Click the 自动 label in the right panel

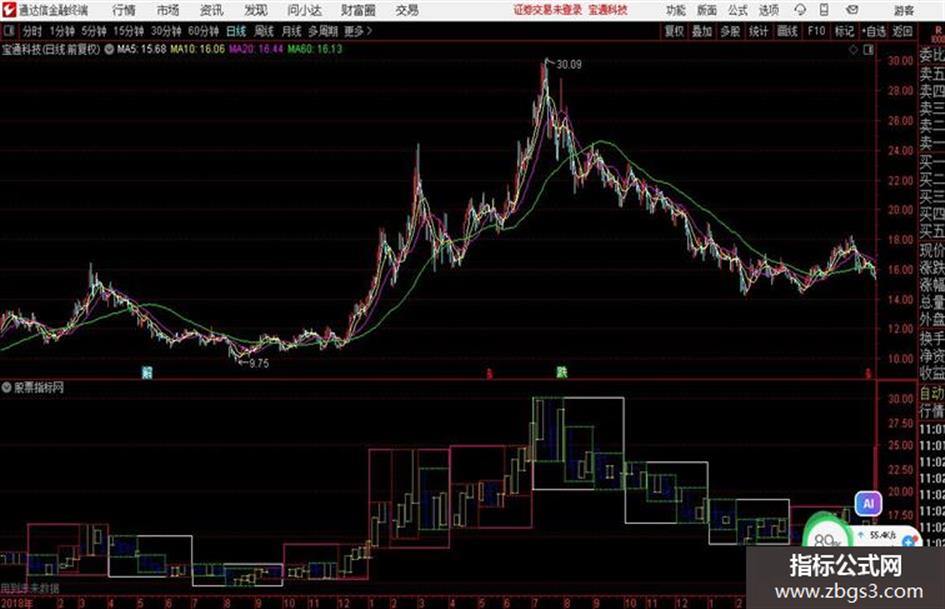(x=932, y=393)
